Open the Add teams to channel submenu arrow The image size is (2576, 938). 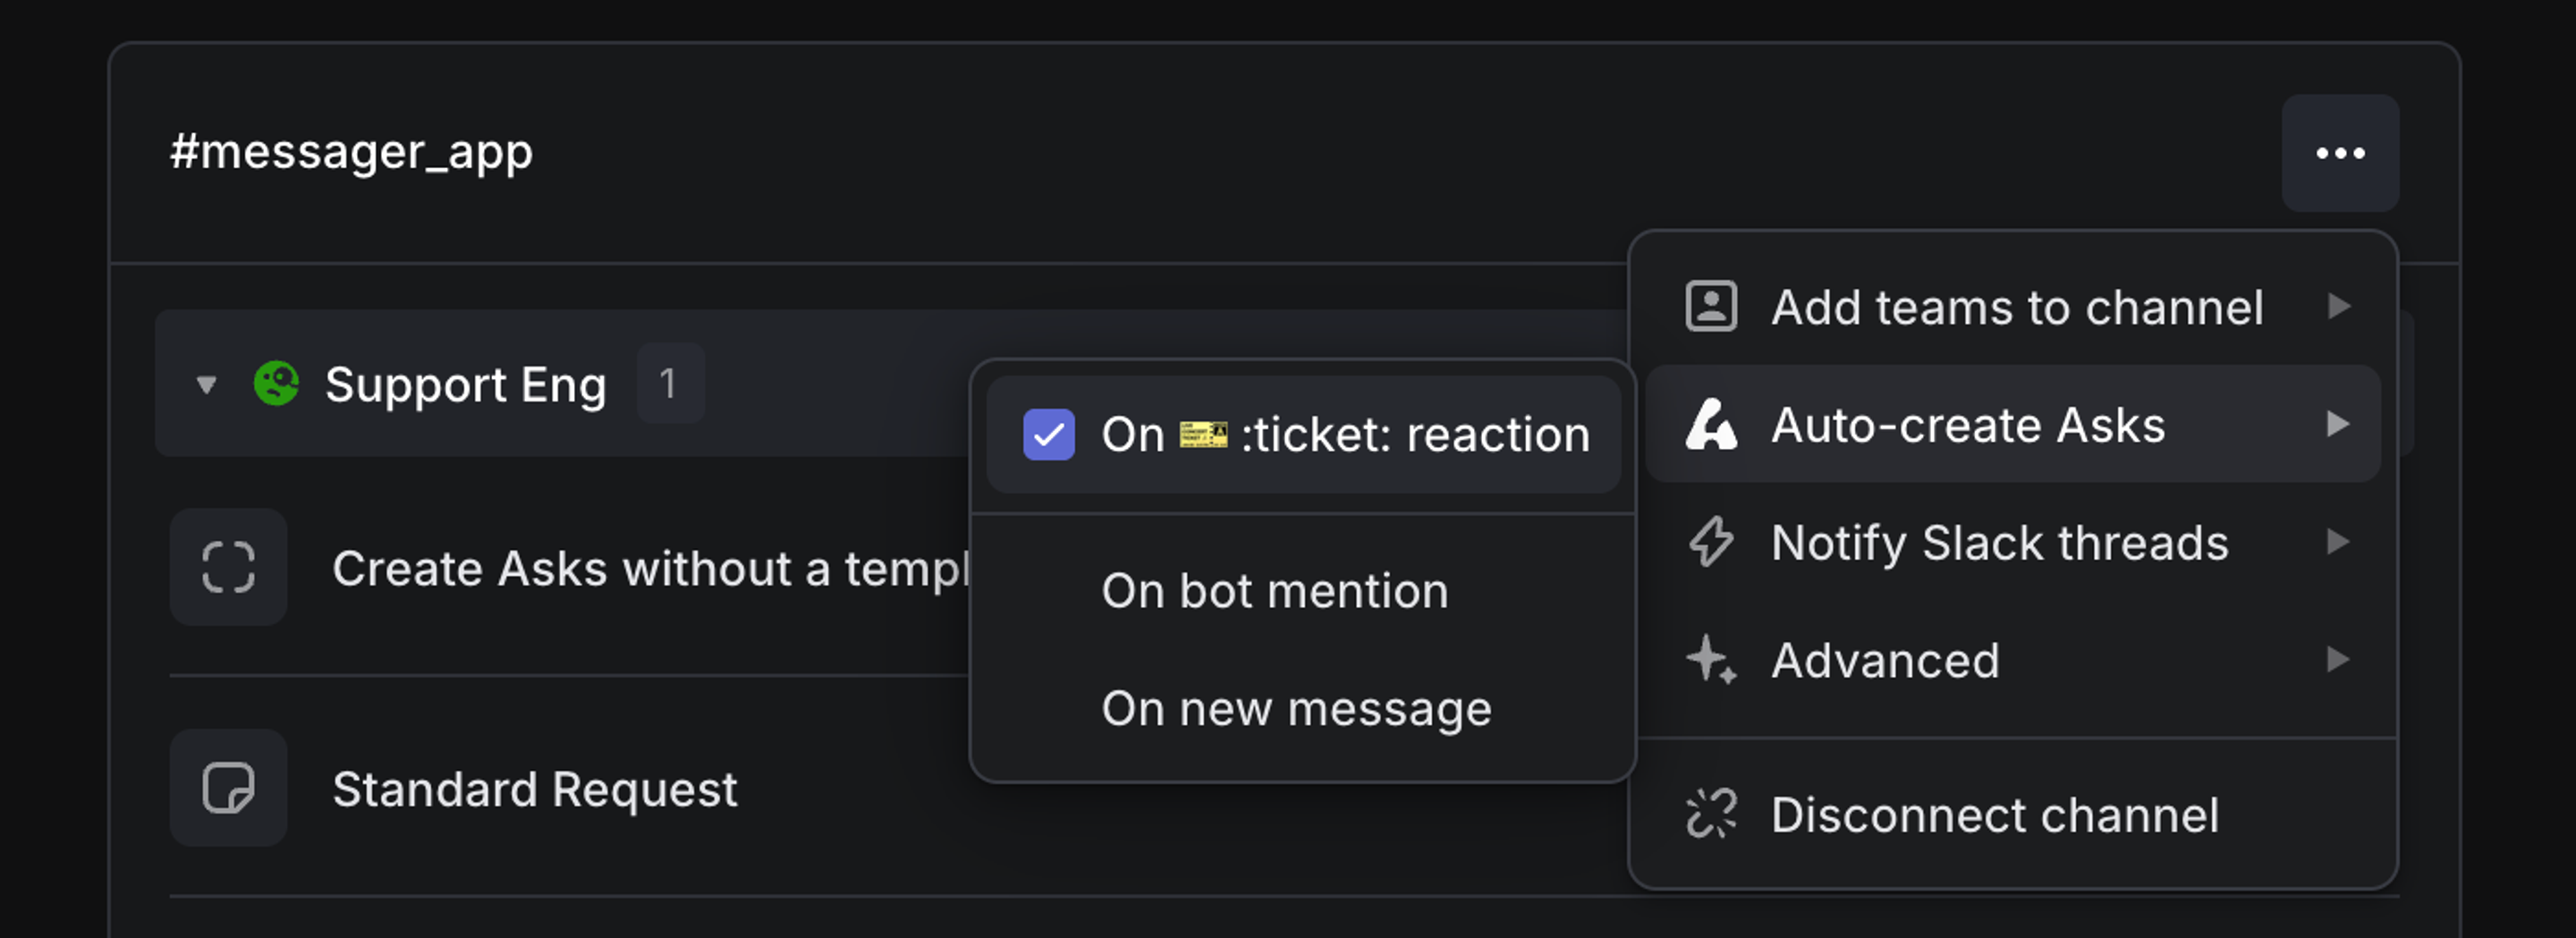click(x=2340, y=307)
